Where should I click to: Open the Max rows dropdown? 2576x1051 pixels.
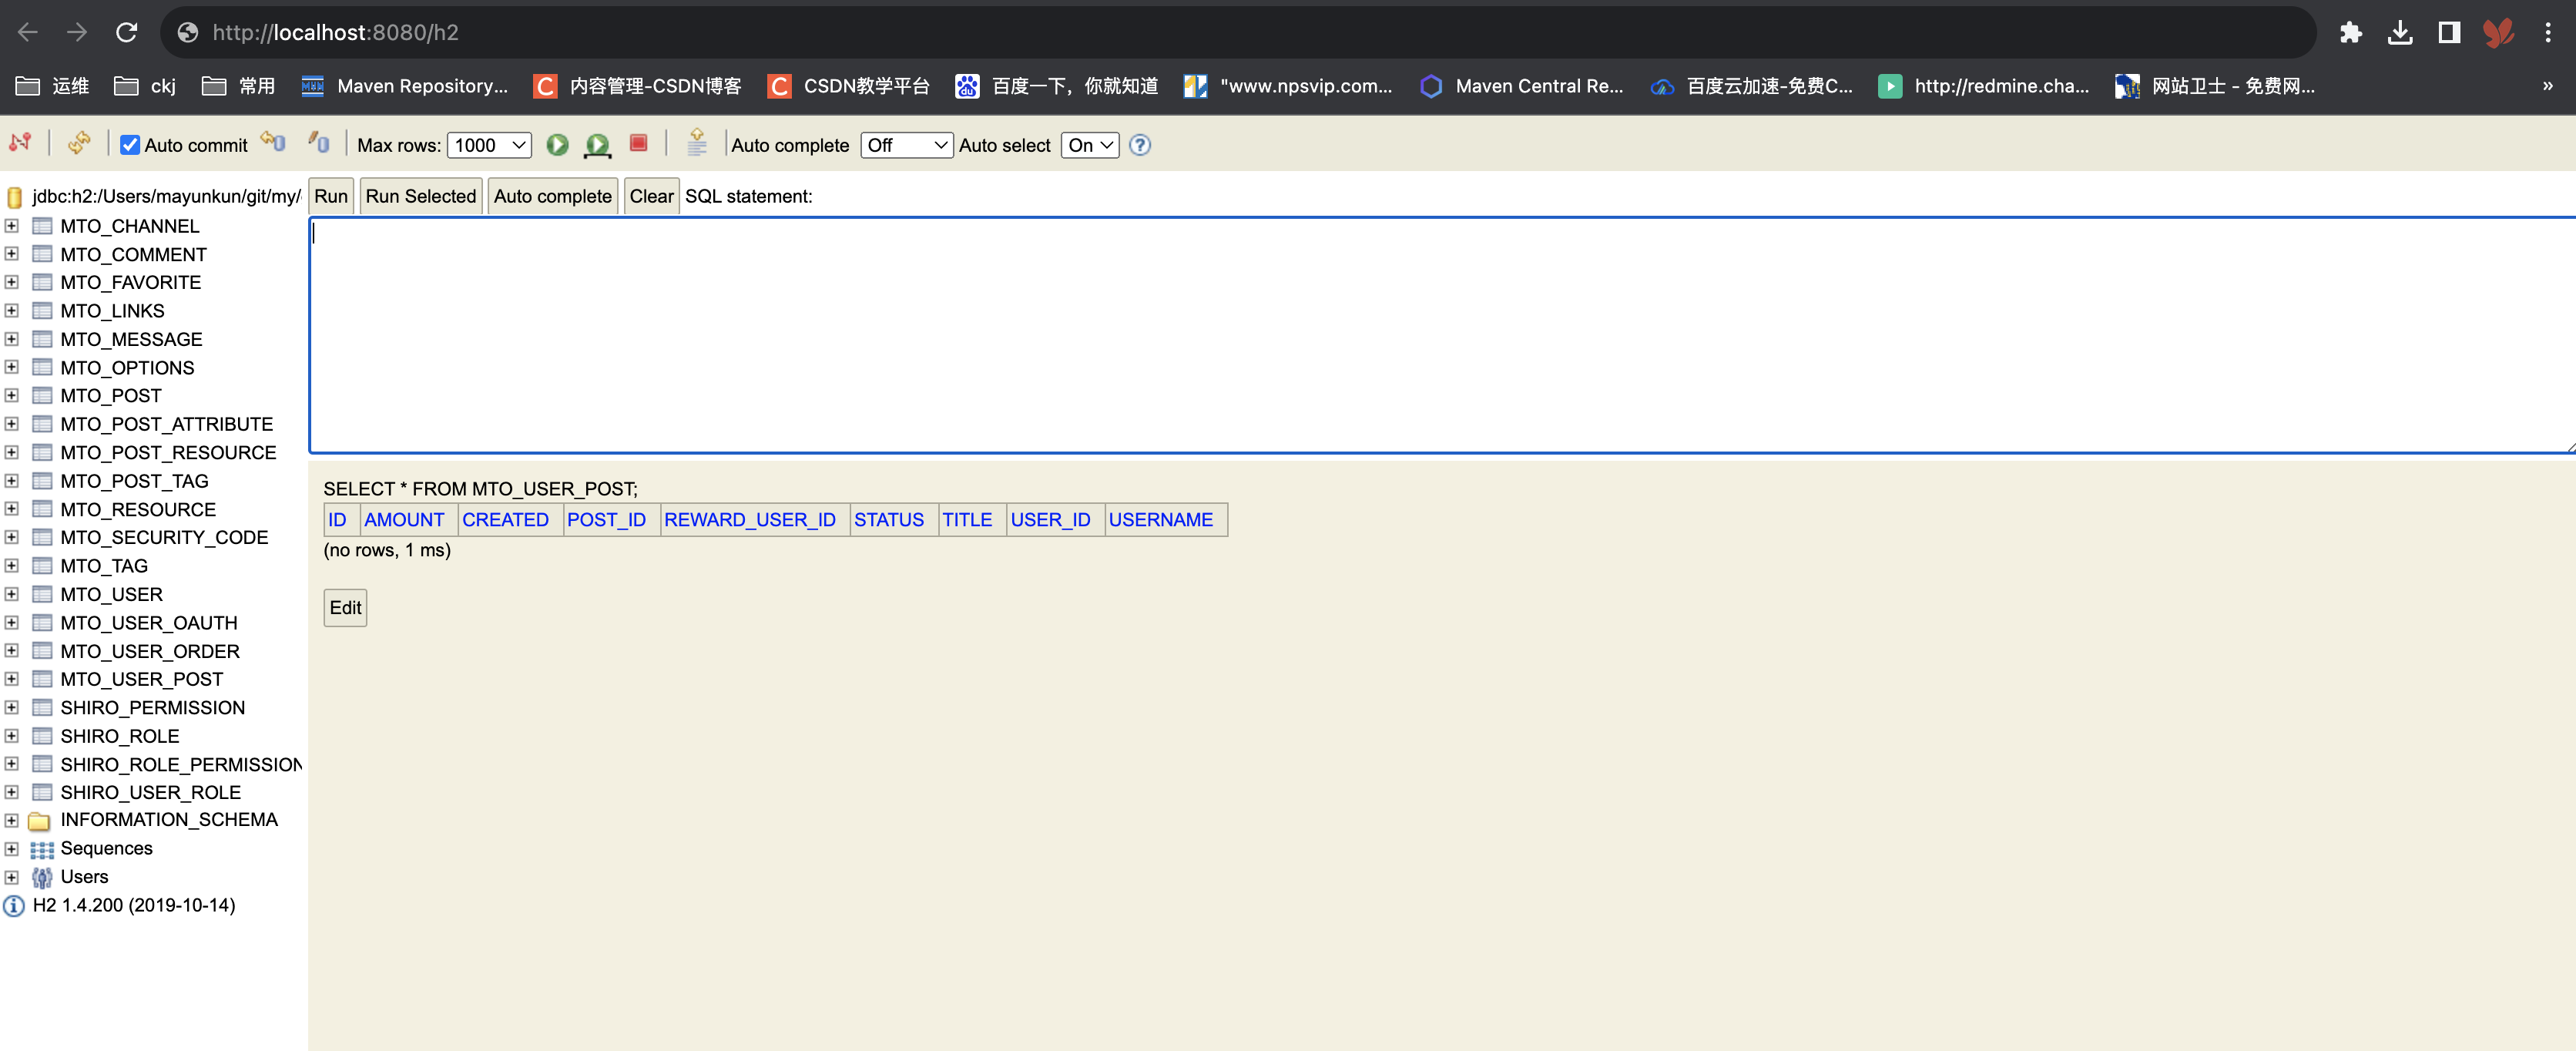(x=488, y=144)
